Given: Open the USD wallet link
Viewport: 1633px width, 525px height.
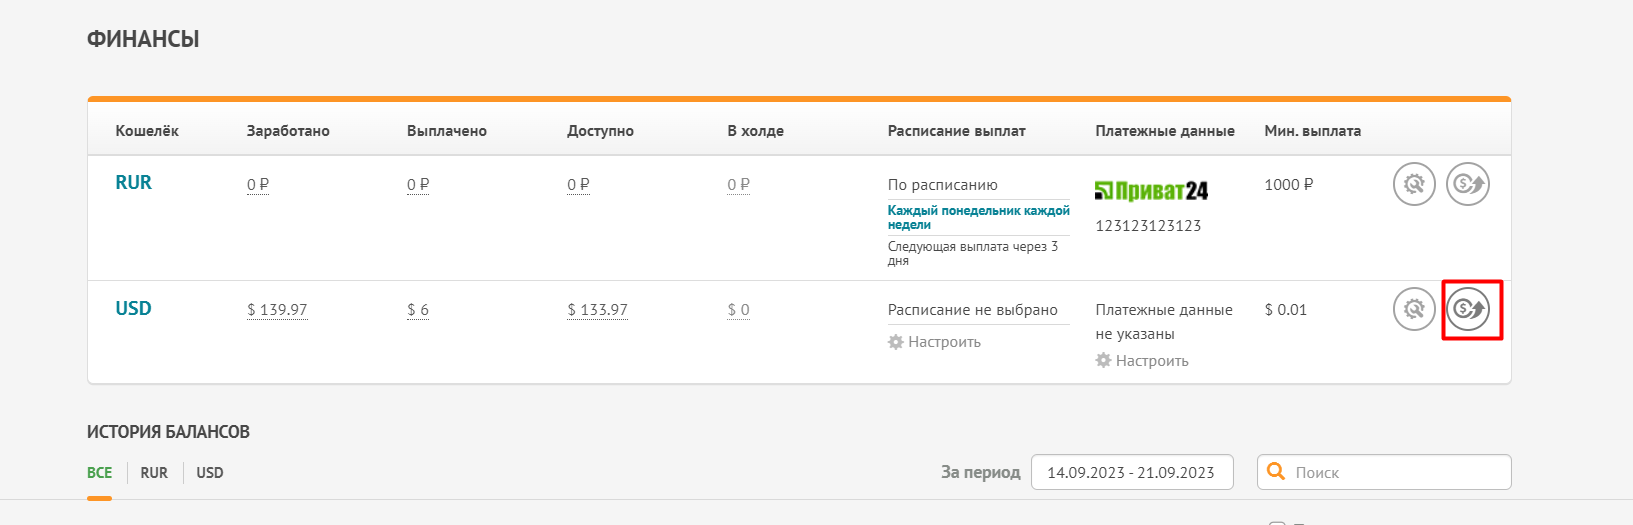Looking at the screenshot, I should click(x=134, y=308).
